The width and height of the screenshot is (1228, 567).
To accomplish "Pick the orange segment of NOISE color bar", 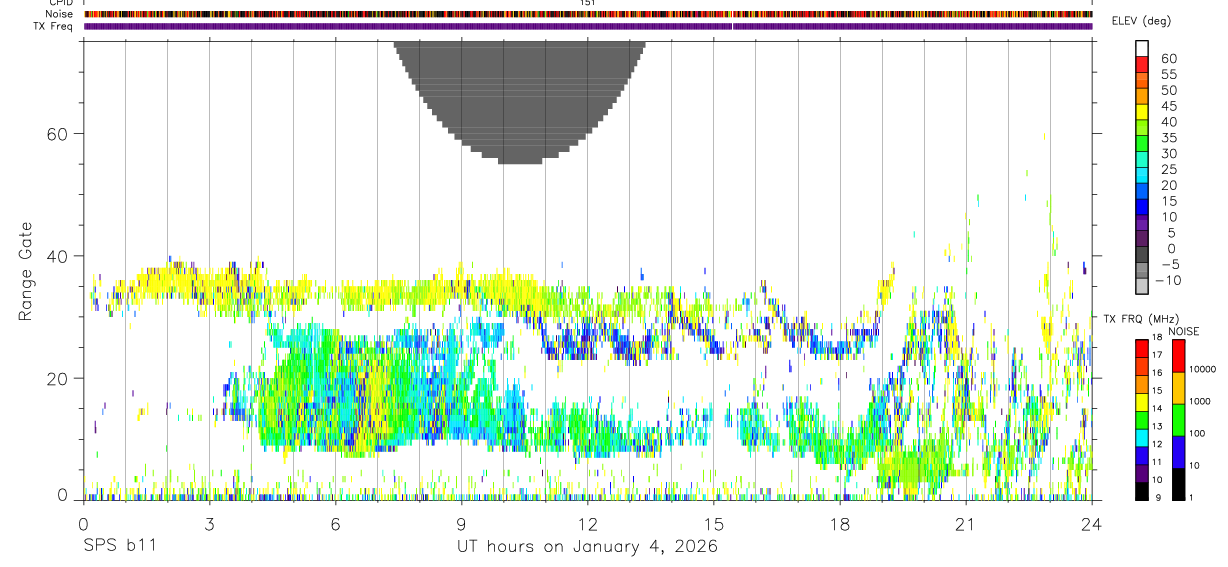I will 1177,387.
